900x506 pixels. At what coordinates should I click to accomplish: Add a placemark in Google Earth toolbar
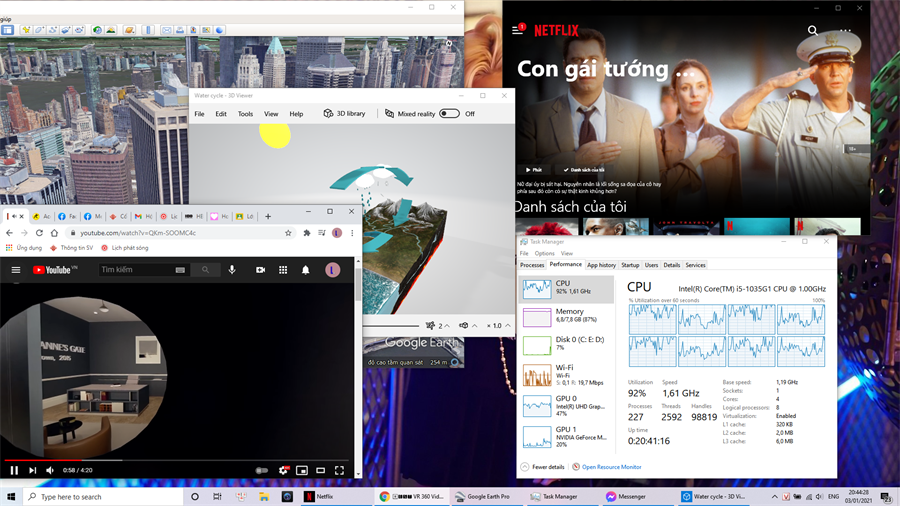pyautogui.click(x=26, y=30)
